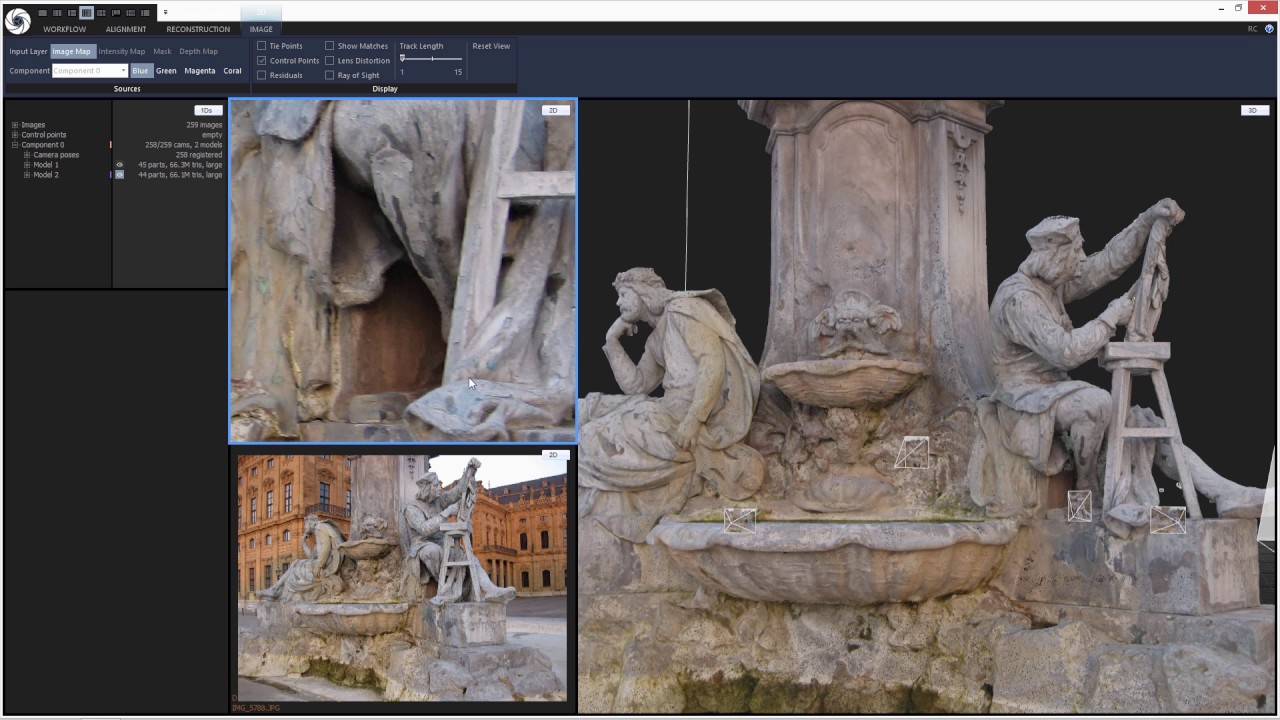
Task: Enable the Tie Points checkbox
Action: pos(262,46)
